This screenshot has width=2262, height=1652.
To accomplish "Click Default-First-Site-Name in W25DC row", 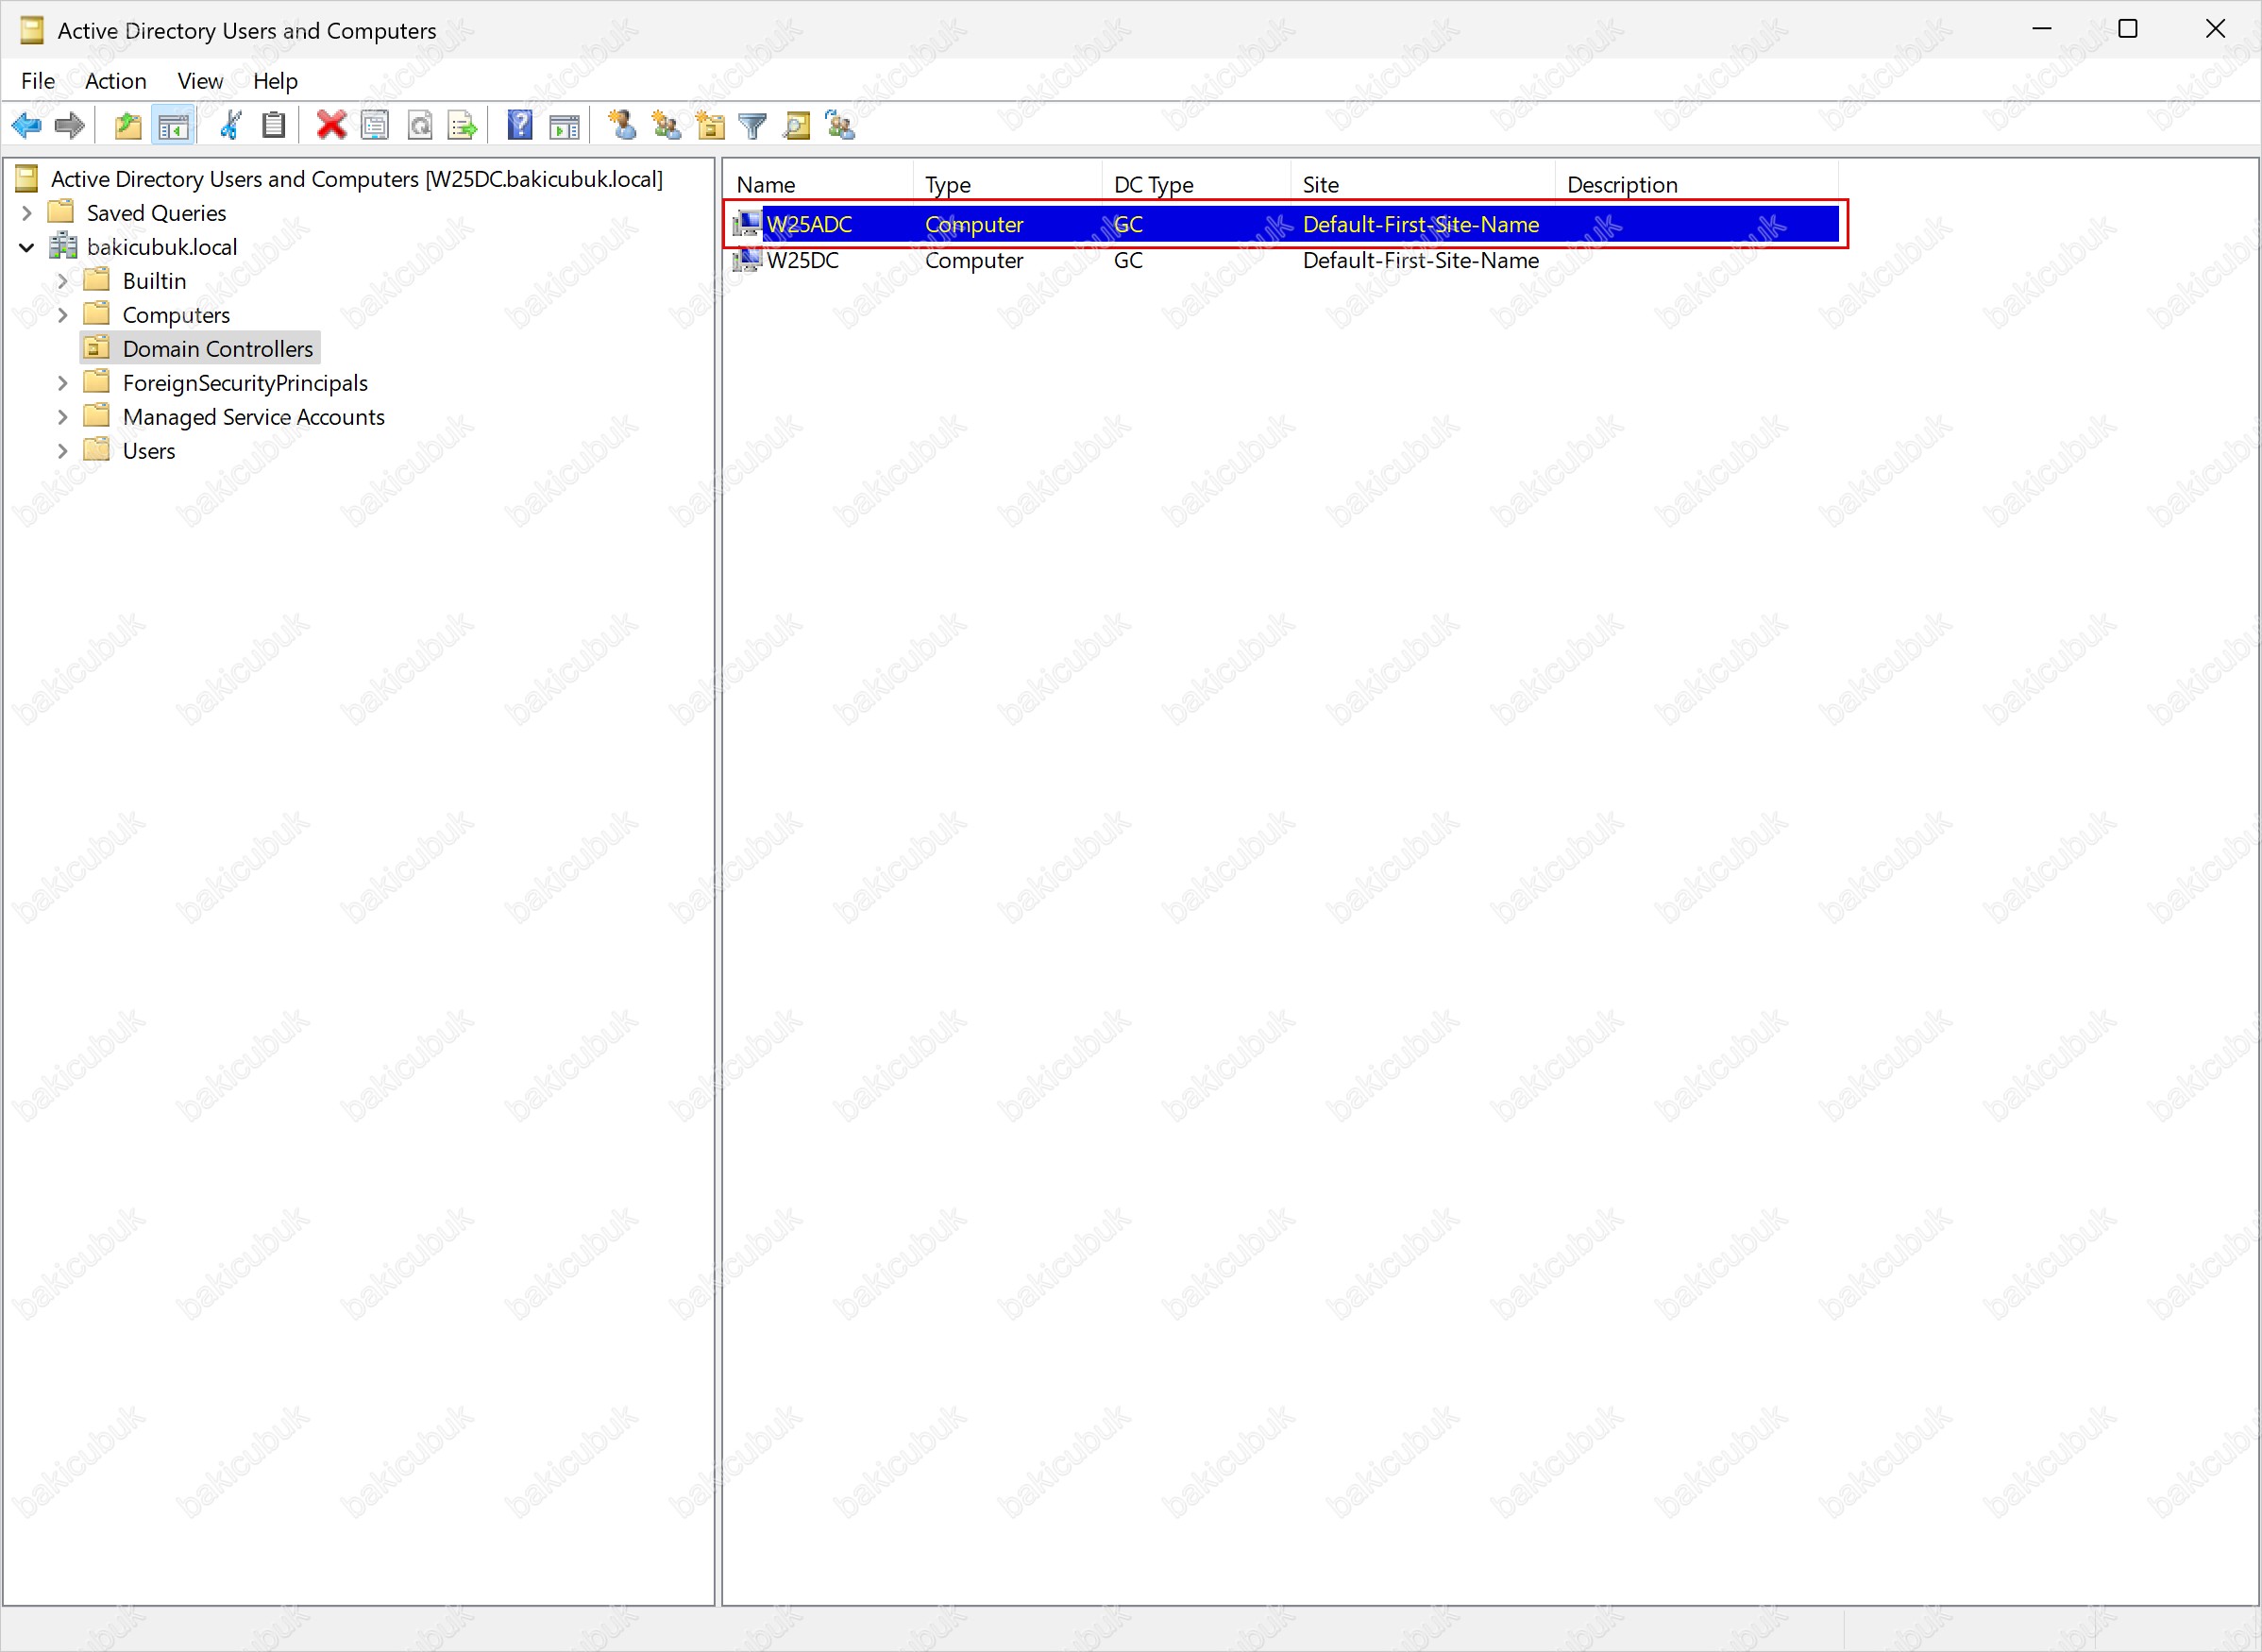I will 1421,260.
